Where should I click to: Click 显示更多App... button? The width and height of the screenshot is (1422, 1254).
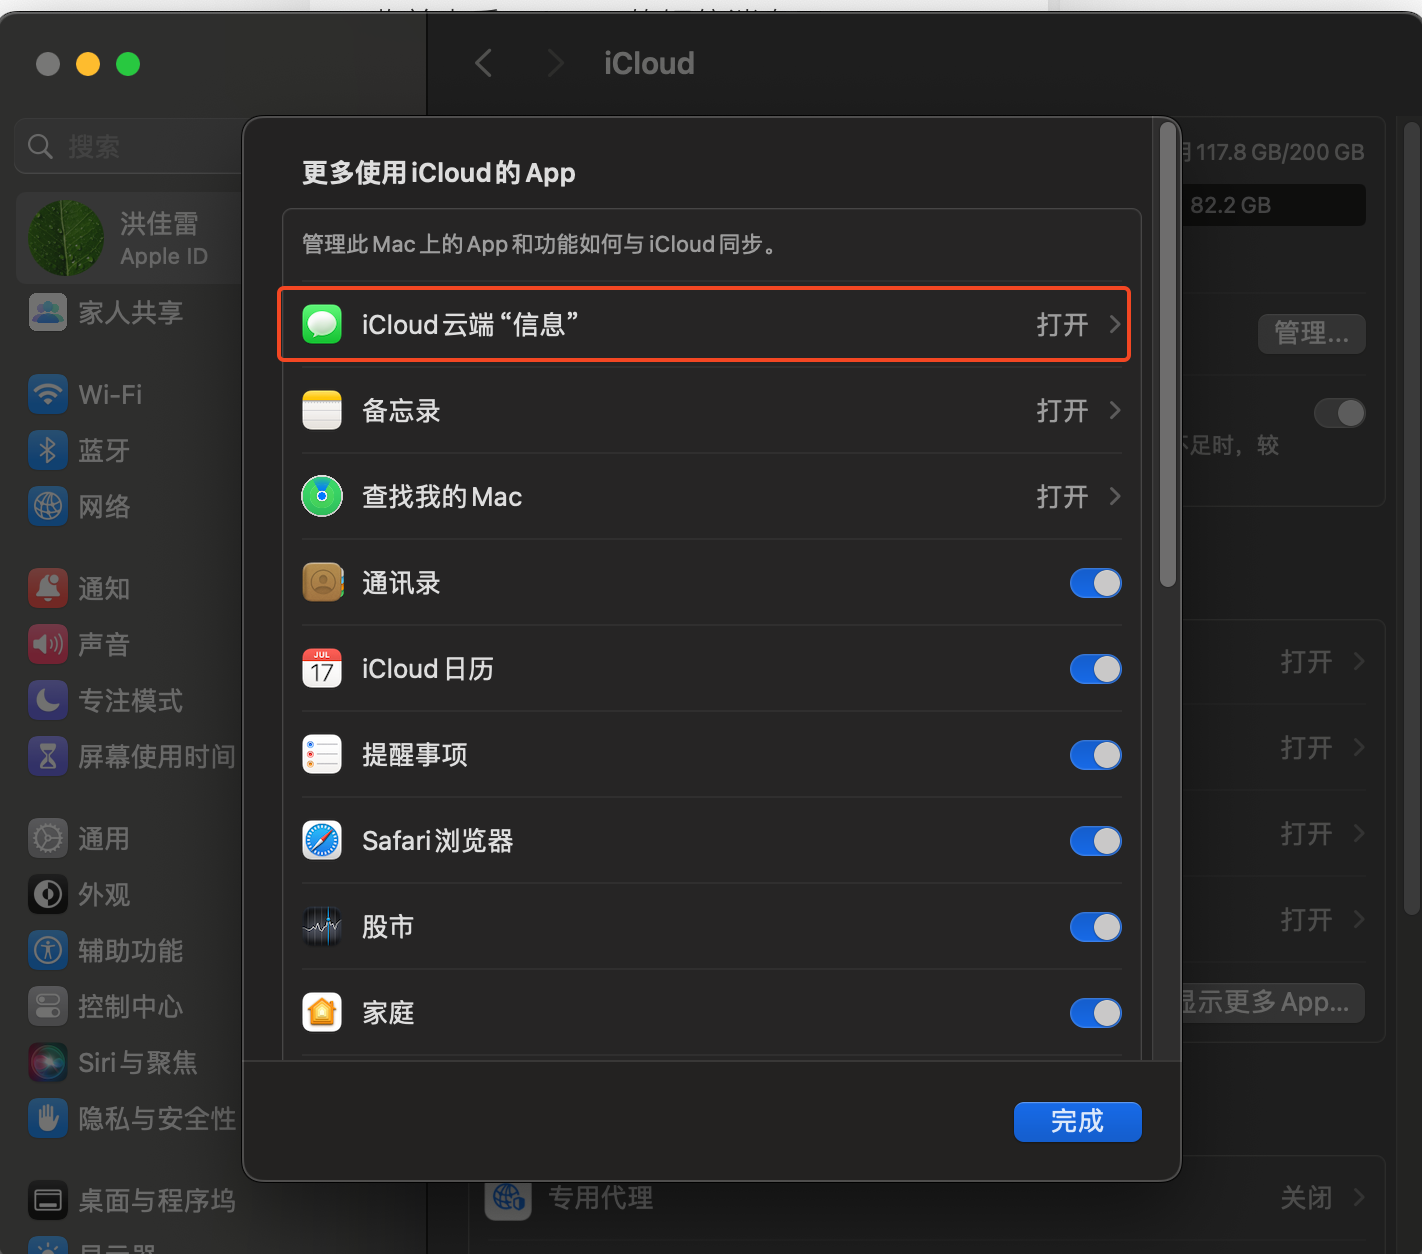click(1272, 1002)
